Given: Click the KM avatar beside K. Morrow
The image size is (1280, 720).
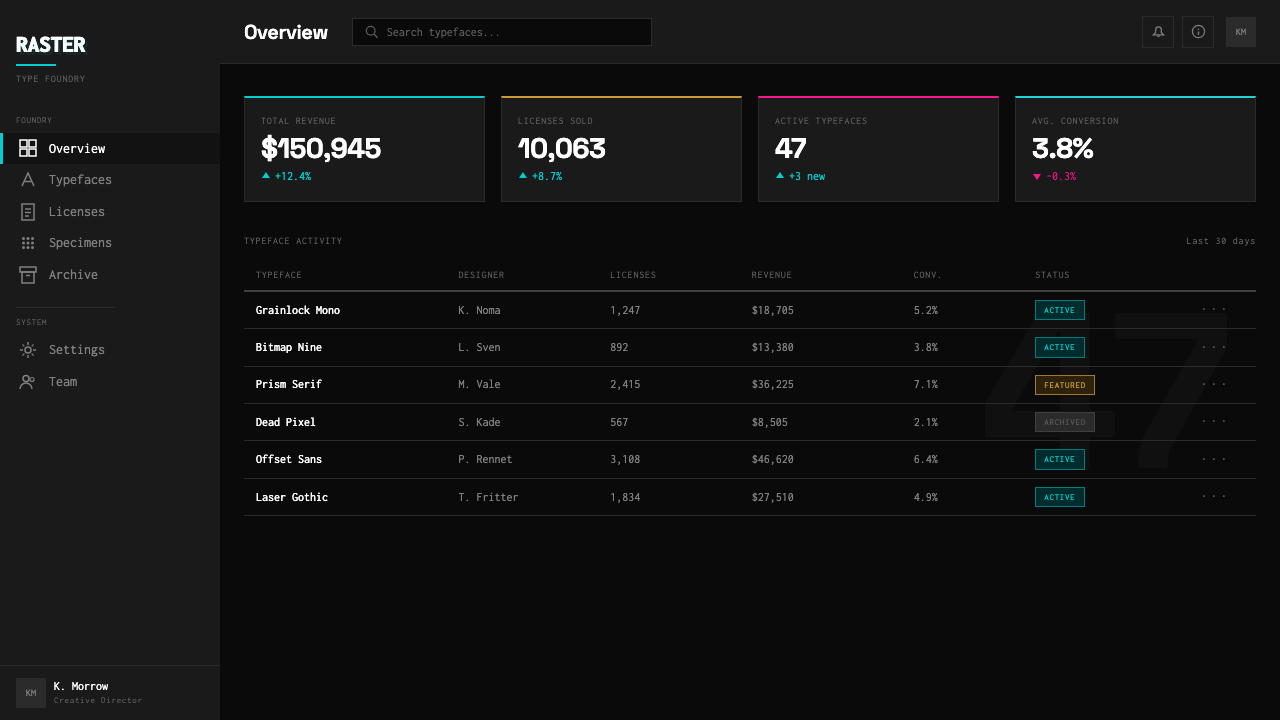Looking at the screenshot, I should coord(31,693).
